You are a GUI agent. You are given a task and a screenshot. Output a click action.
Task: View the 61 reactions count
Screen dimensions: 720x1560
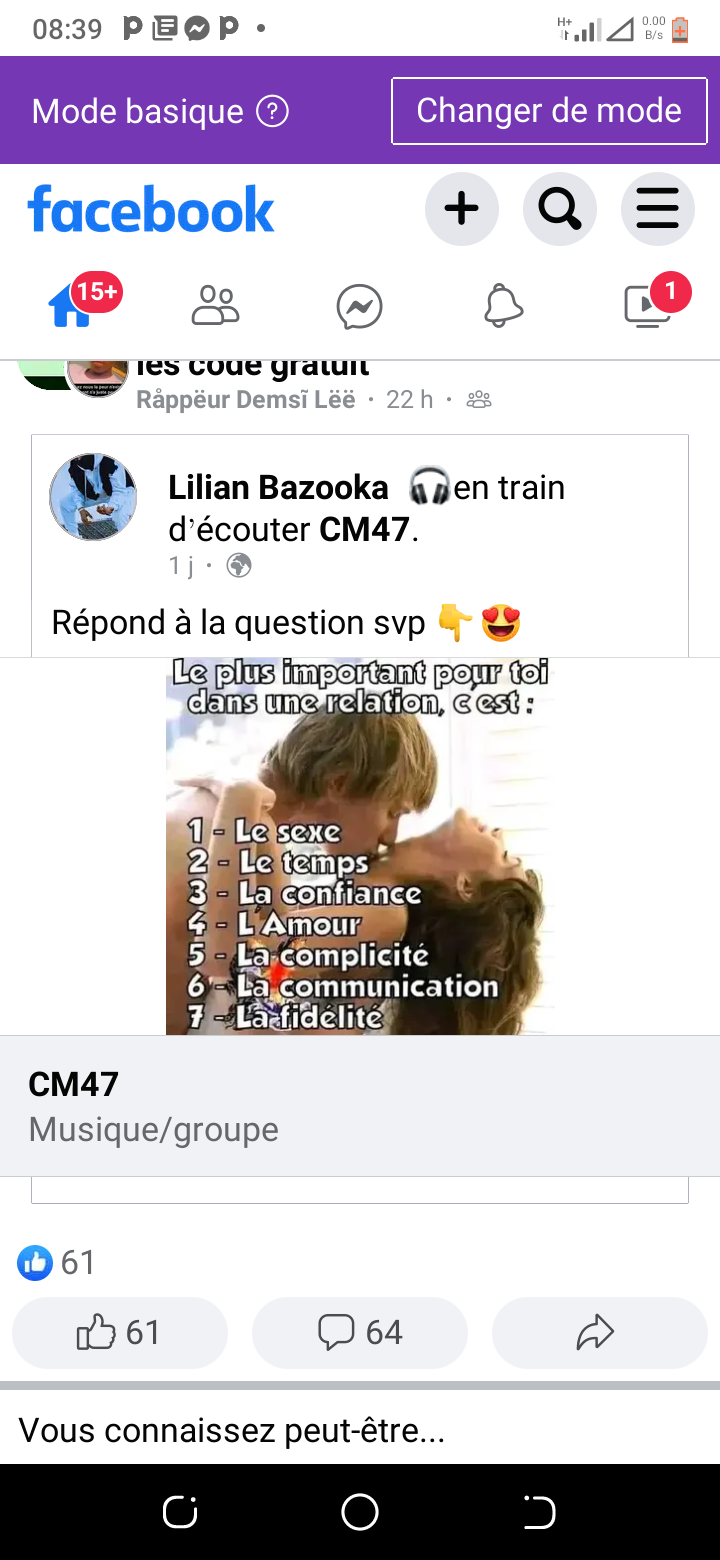click(57, 1262)
